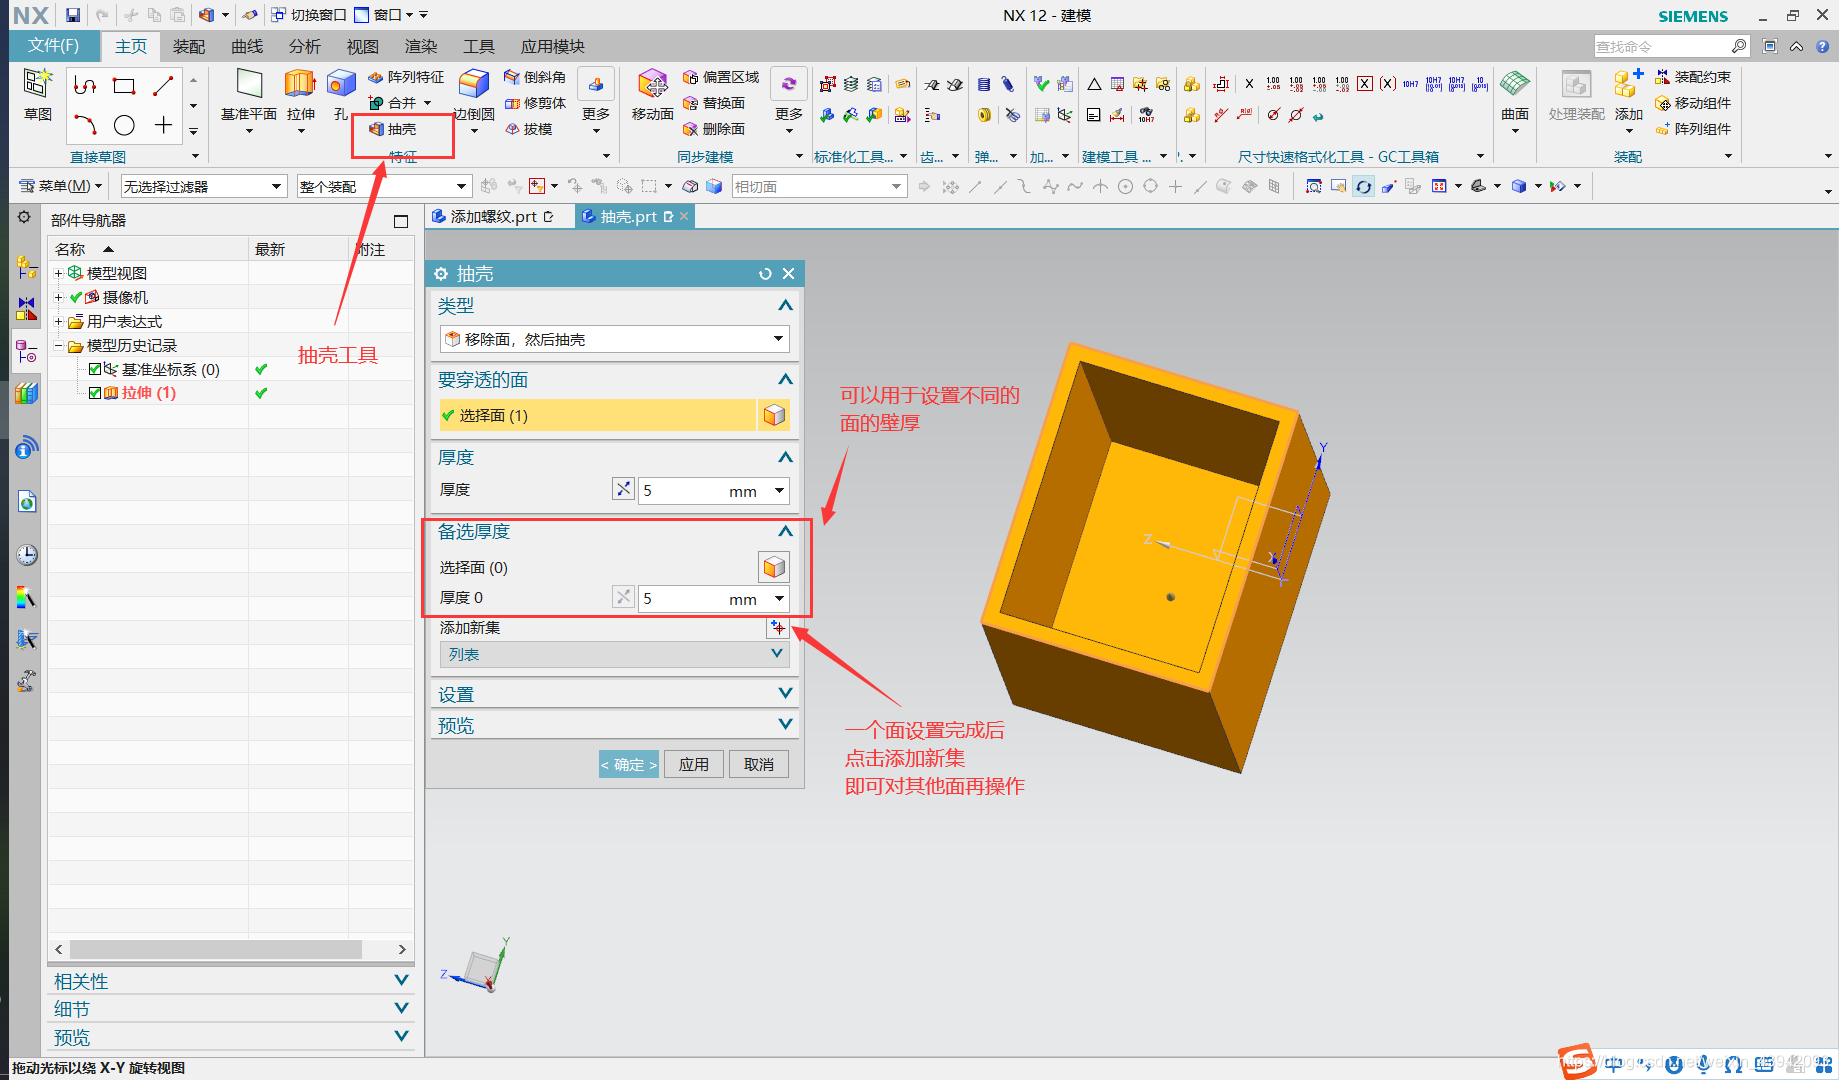
Task: Click the 删除面 delete face tool
Action: pos(714,129)
